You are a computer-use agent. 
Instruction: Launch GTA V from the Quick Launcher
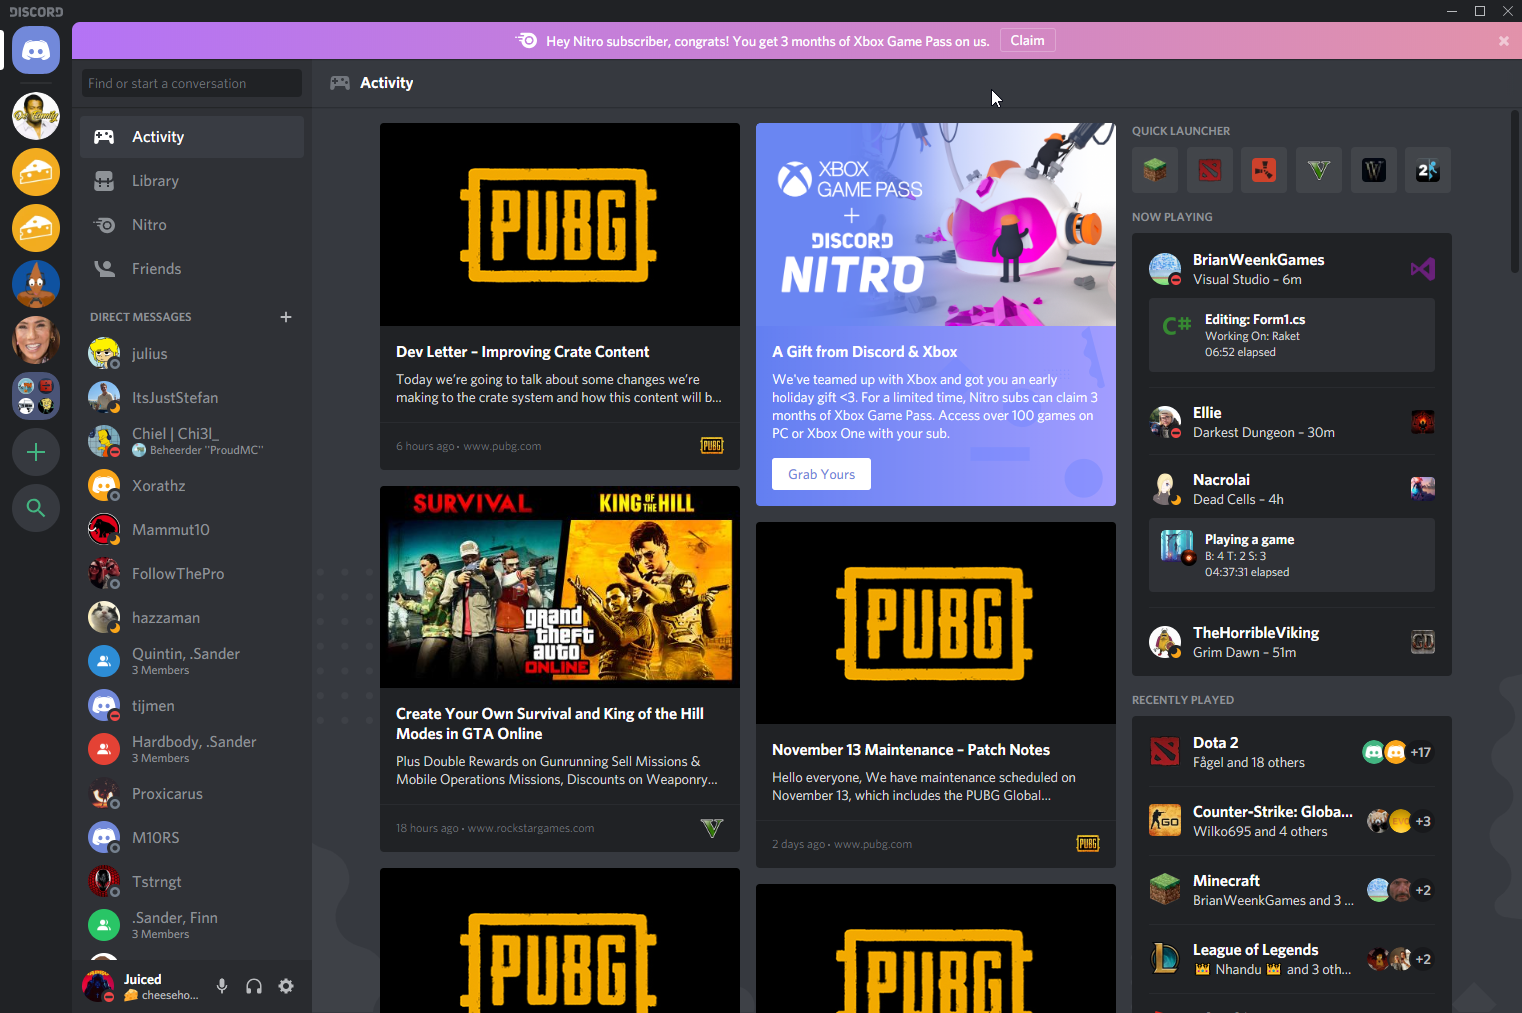[x=1319, y=170]
